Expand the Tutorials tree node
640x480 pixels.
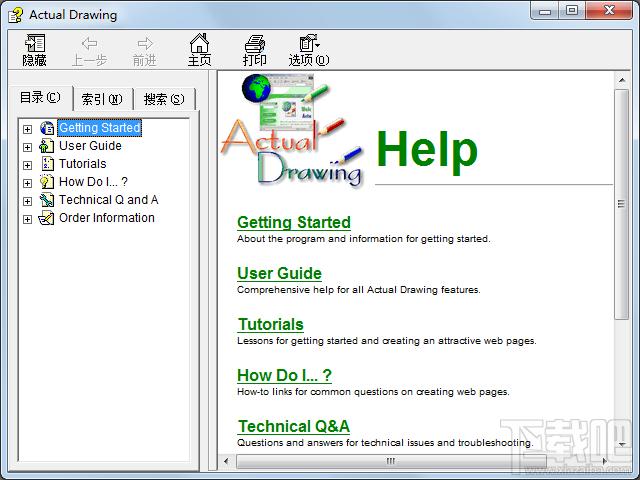pos(27,165)
